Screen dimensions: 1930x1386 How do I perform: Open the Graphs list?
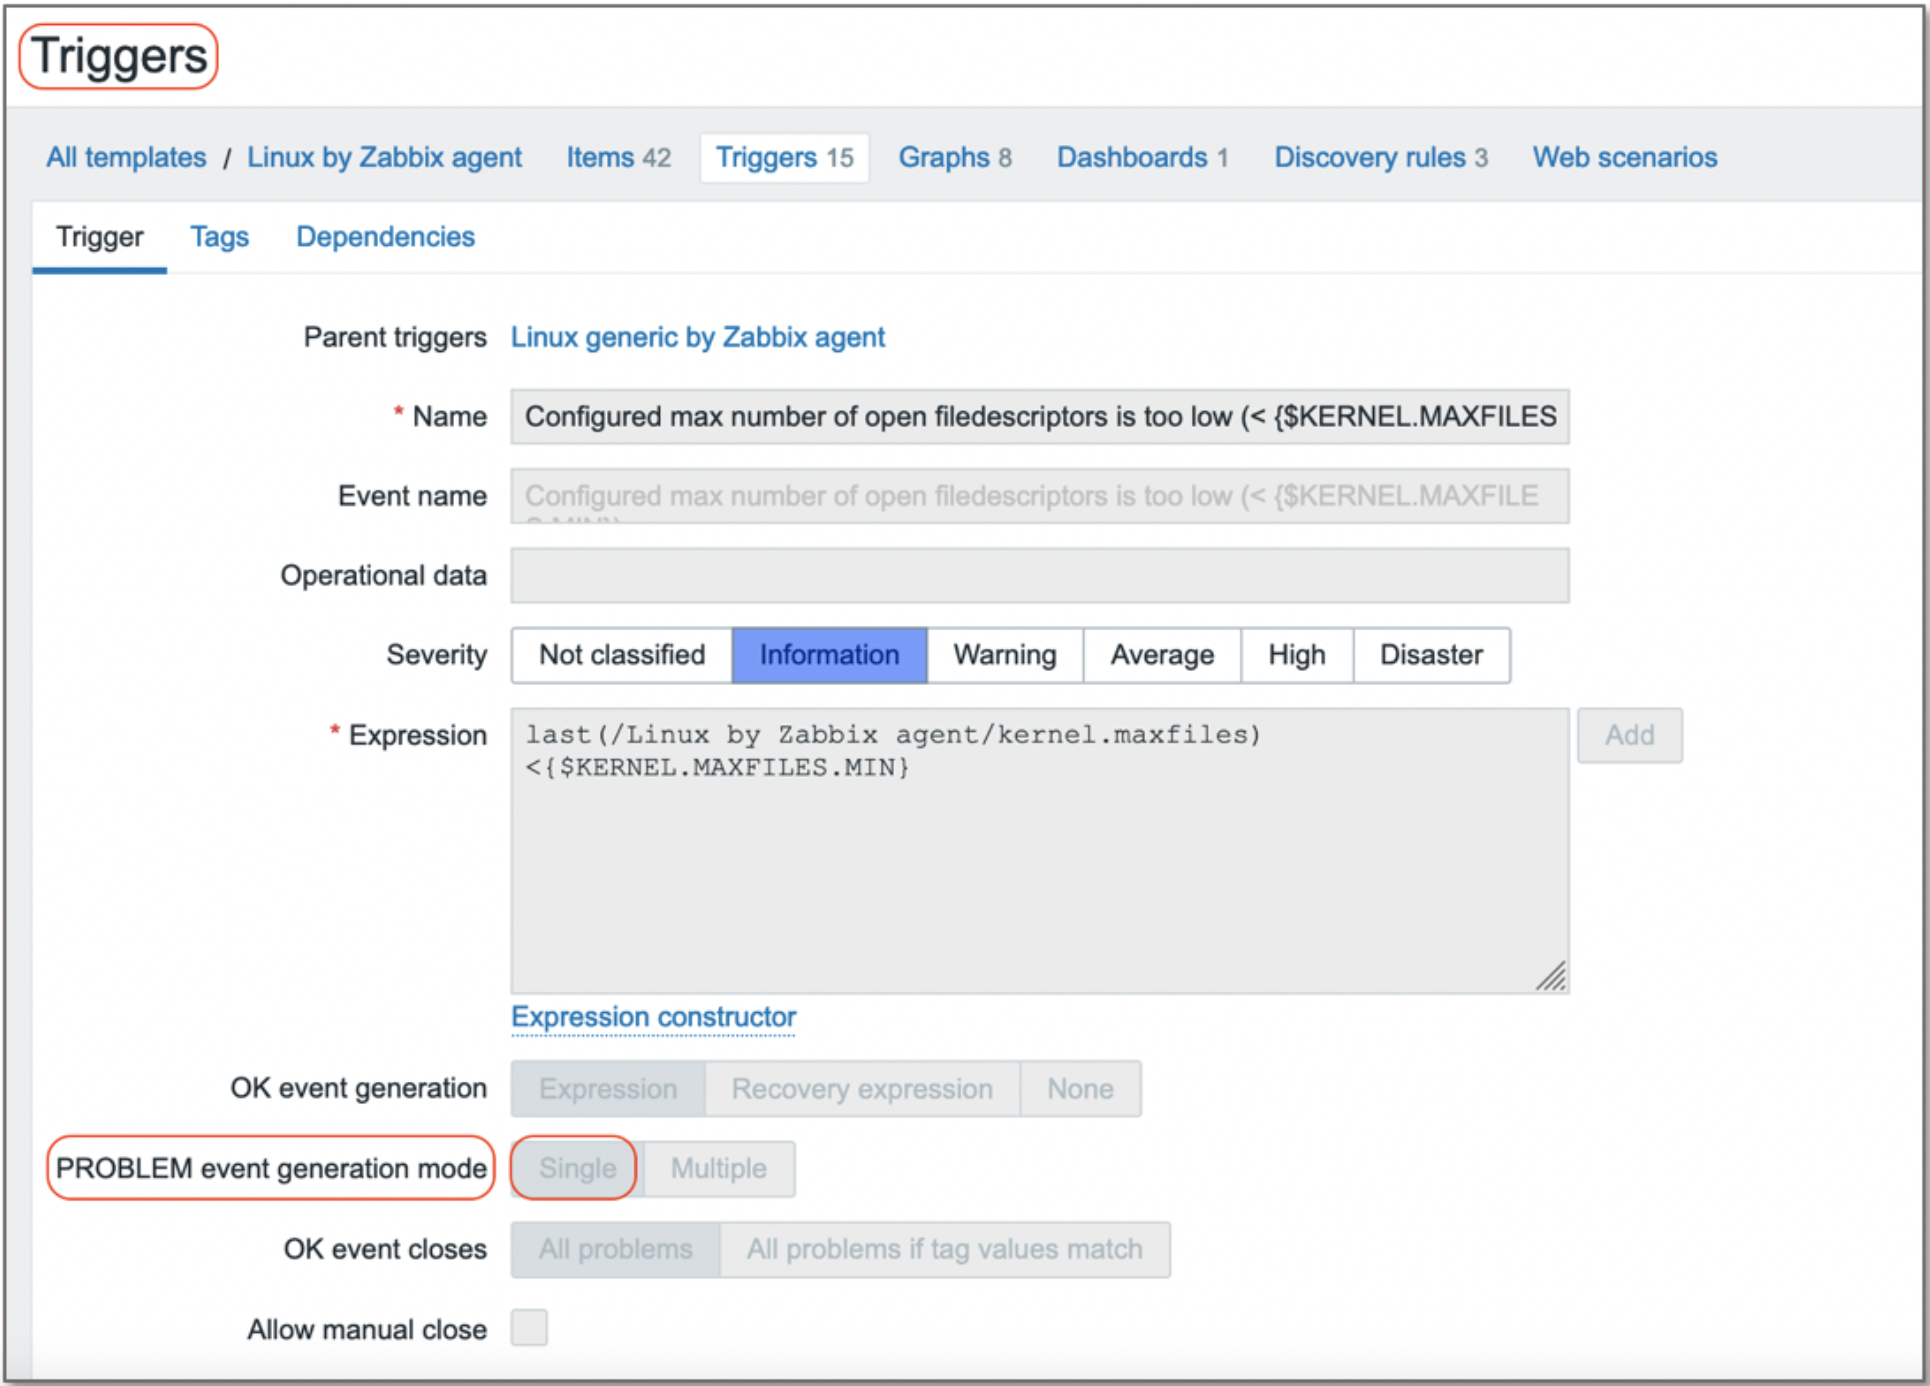[953, 157]
